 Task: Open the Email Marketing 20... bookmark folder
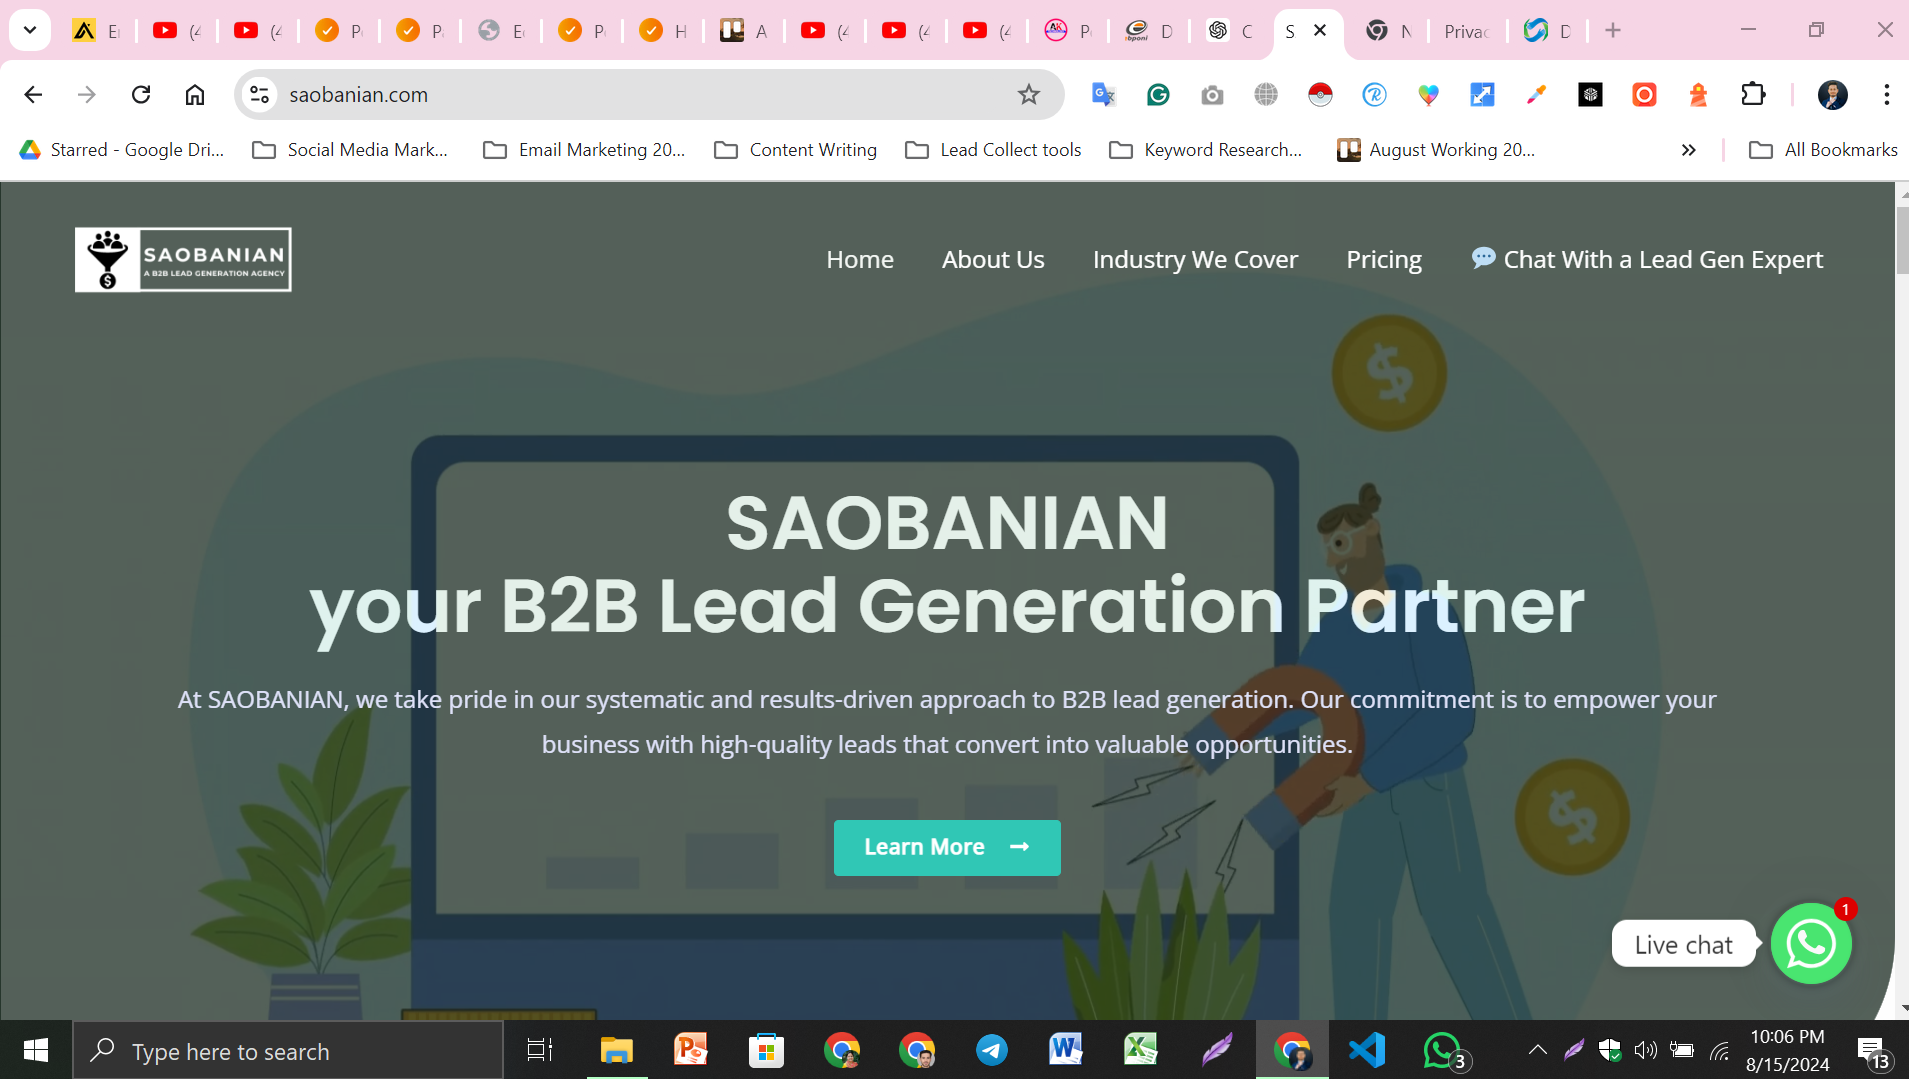click(584, 150)
